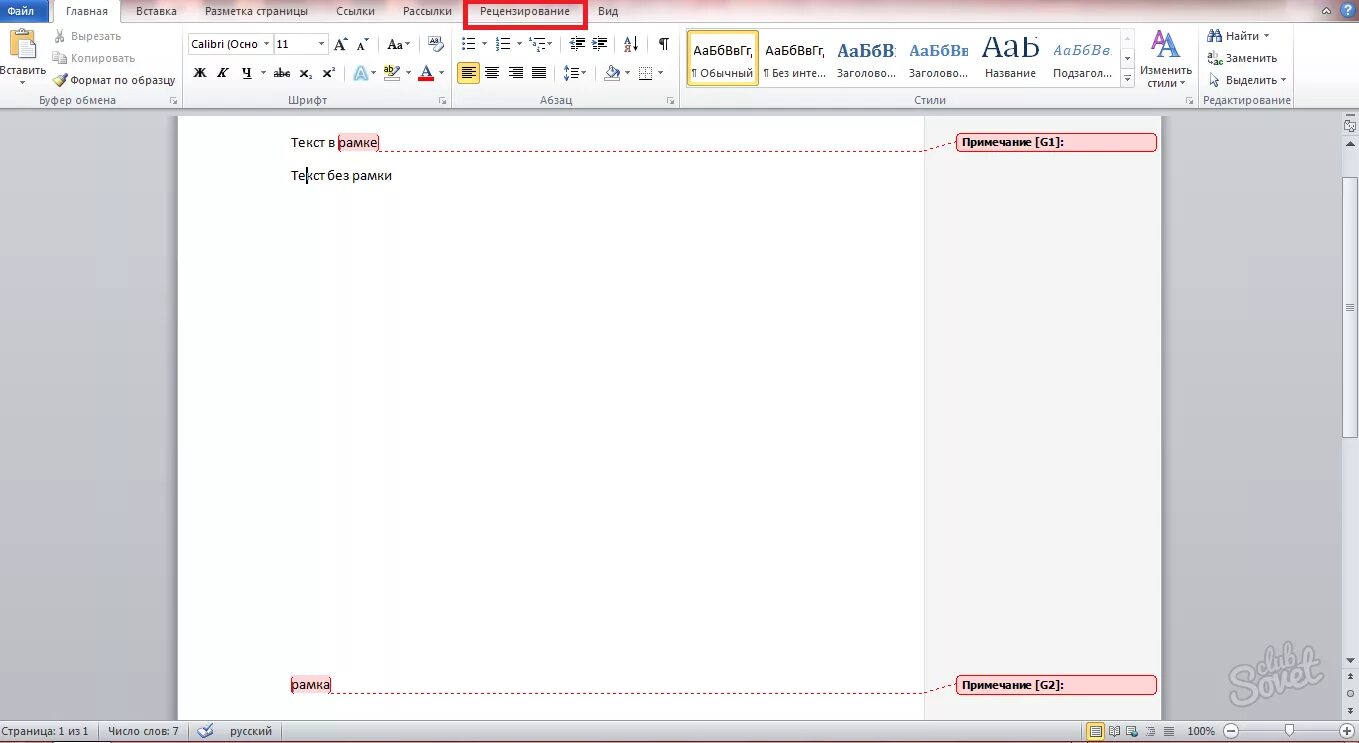Switch to the Ссылки tab
The width and height of the screenshot is (1359, 743).
coord(355,11)
